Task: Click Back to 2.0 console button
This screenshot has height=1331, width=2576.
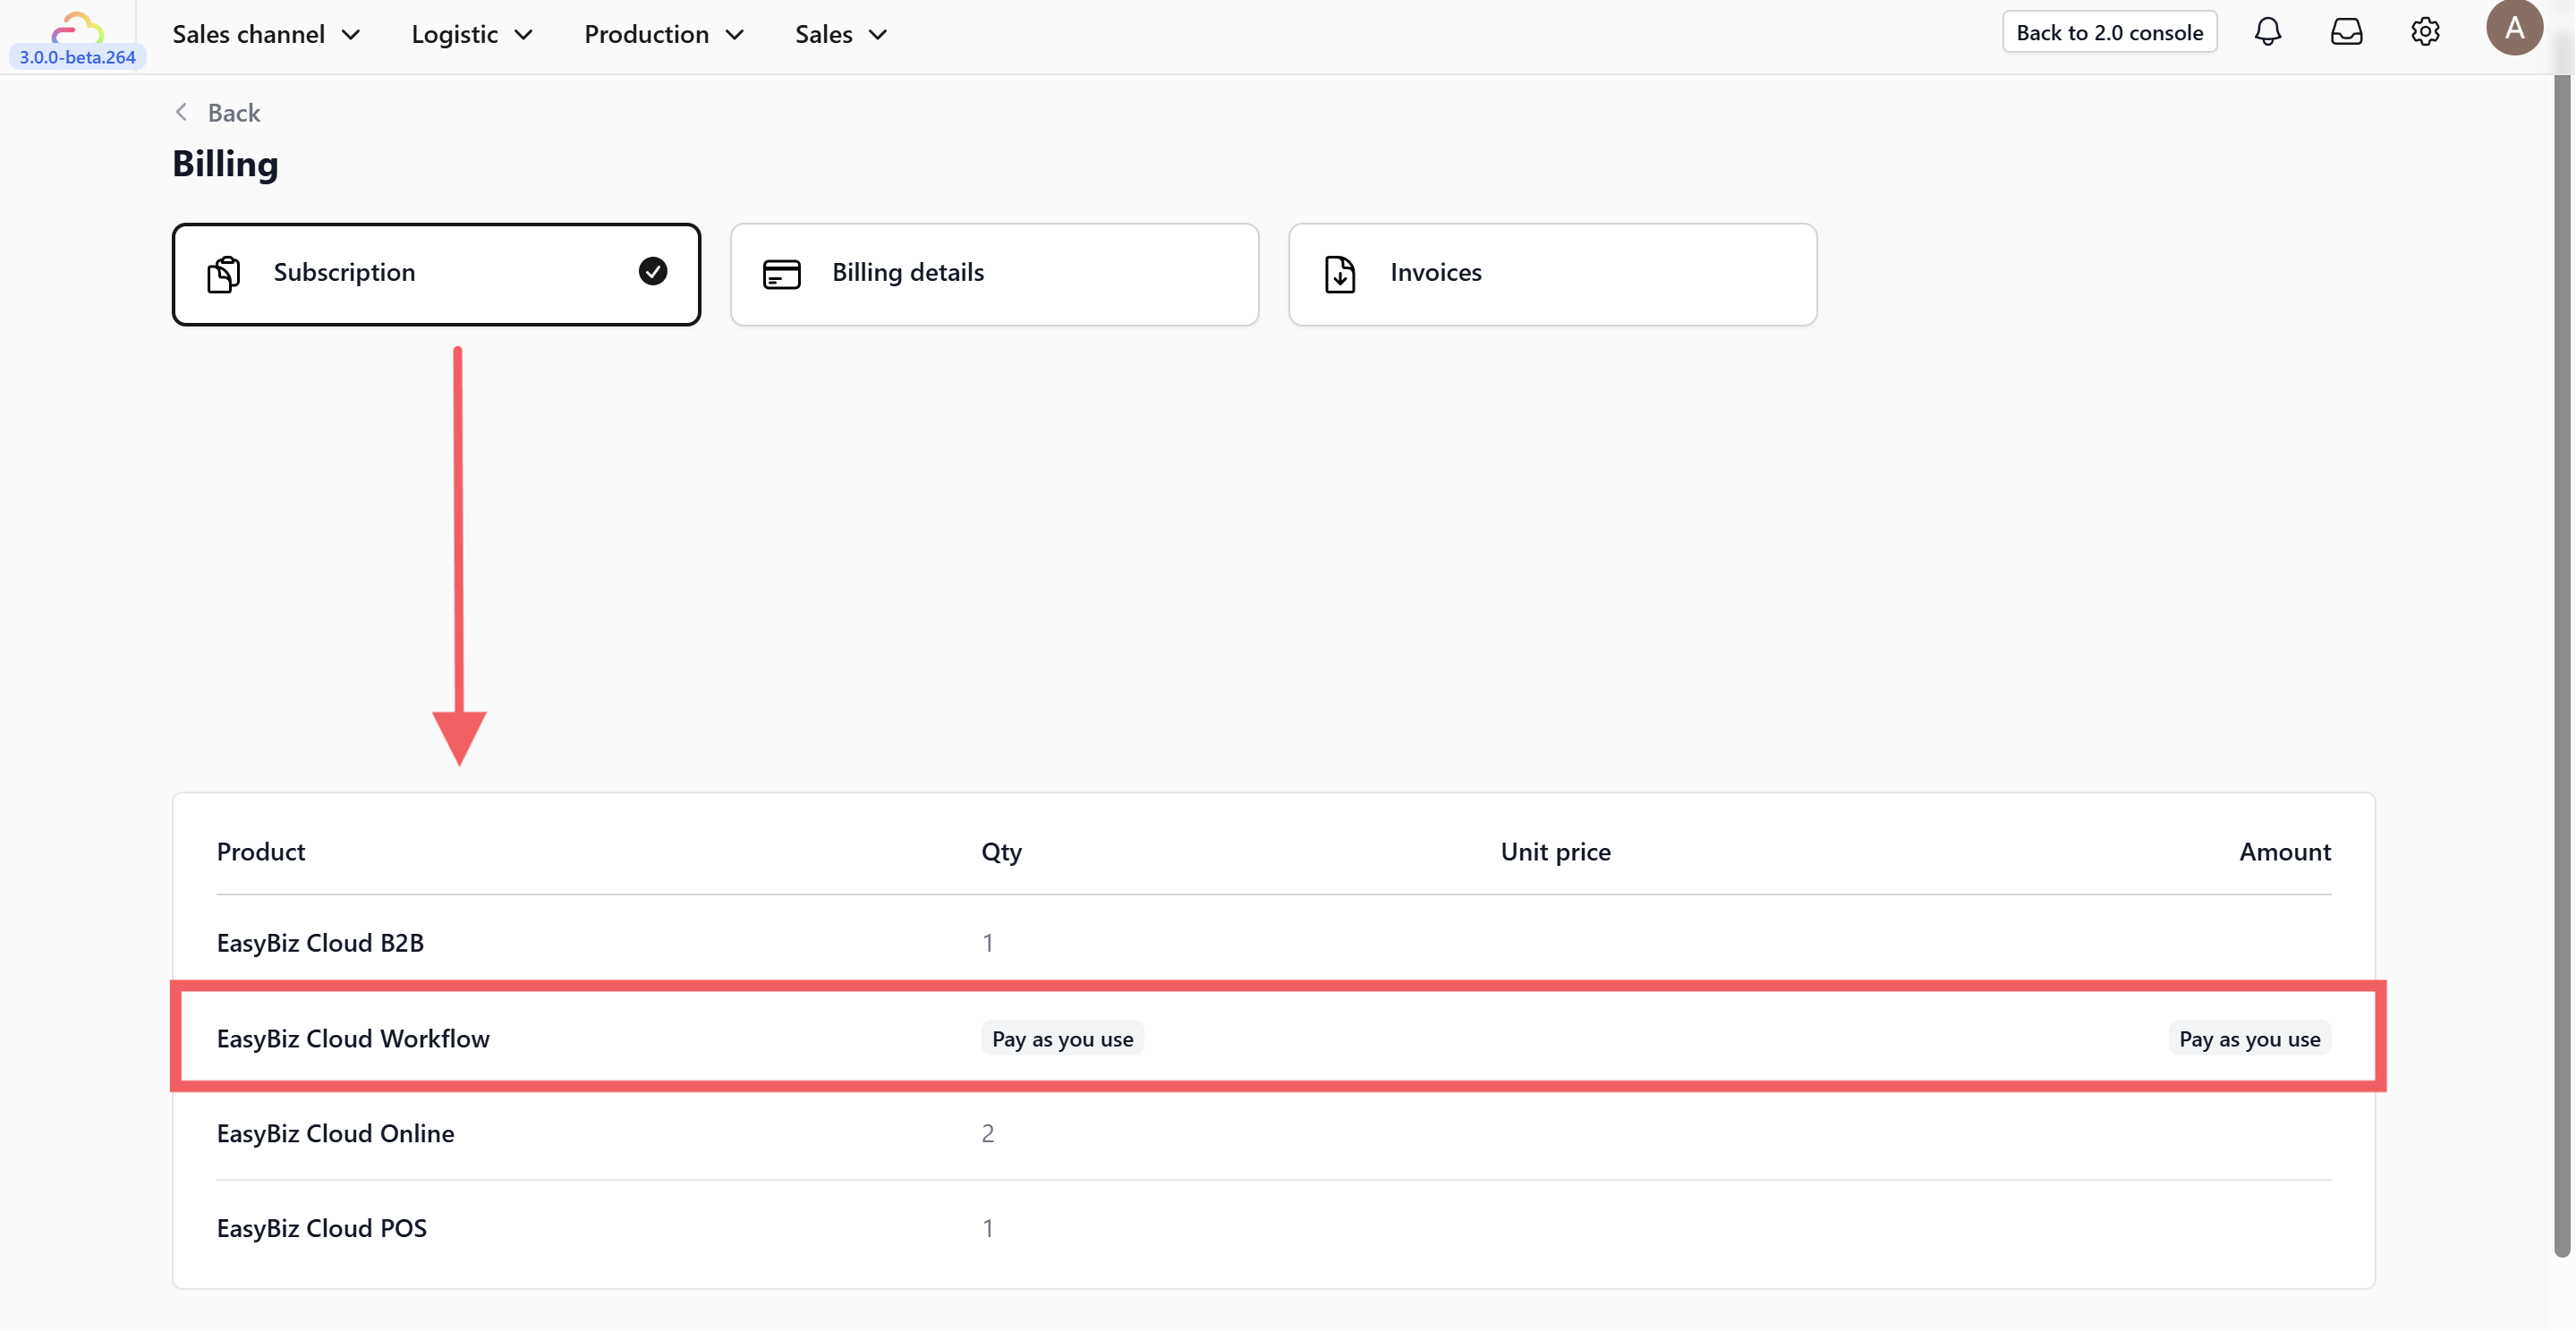Action: point(2108,32)
